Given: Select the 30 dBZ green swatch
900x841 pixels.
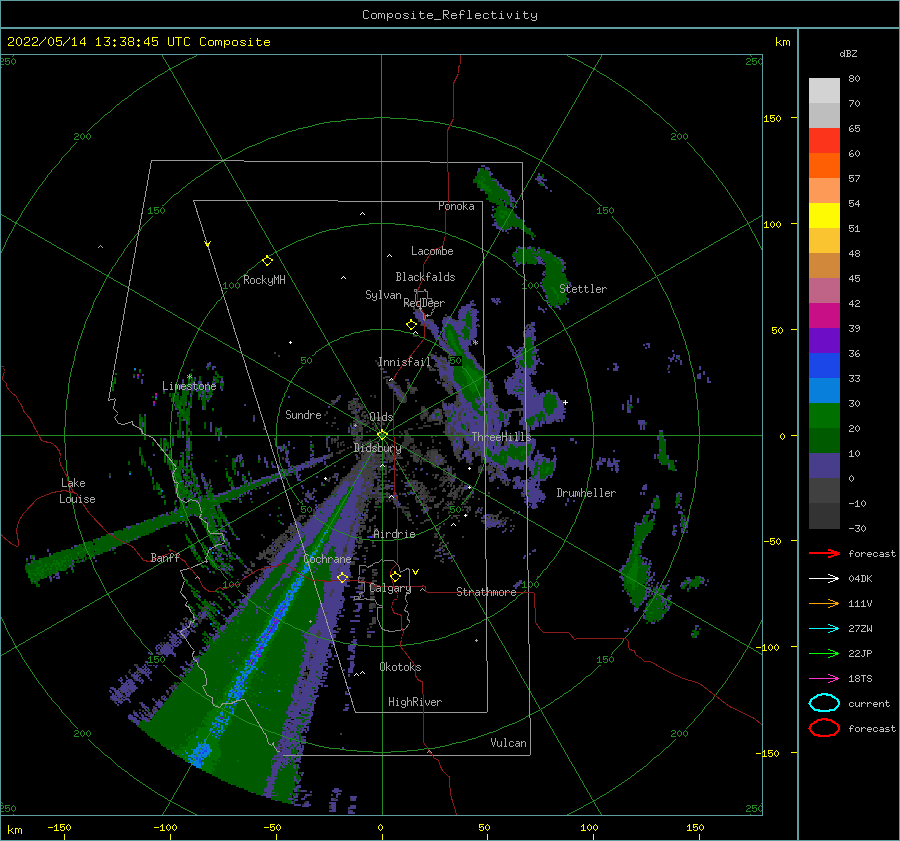Looking at the screenshot, I should [824, 416].
